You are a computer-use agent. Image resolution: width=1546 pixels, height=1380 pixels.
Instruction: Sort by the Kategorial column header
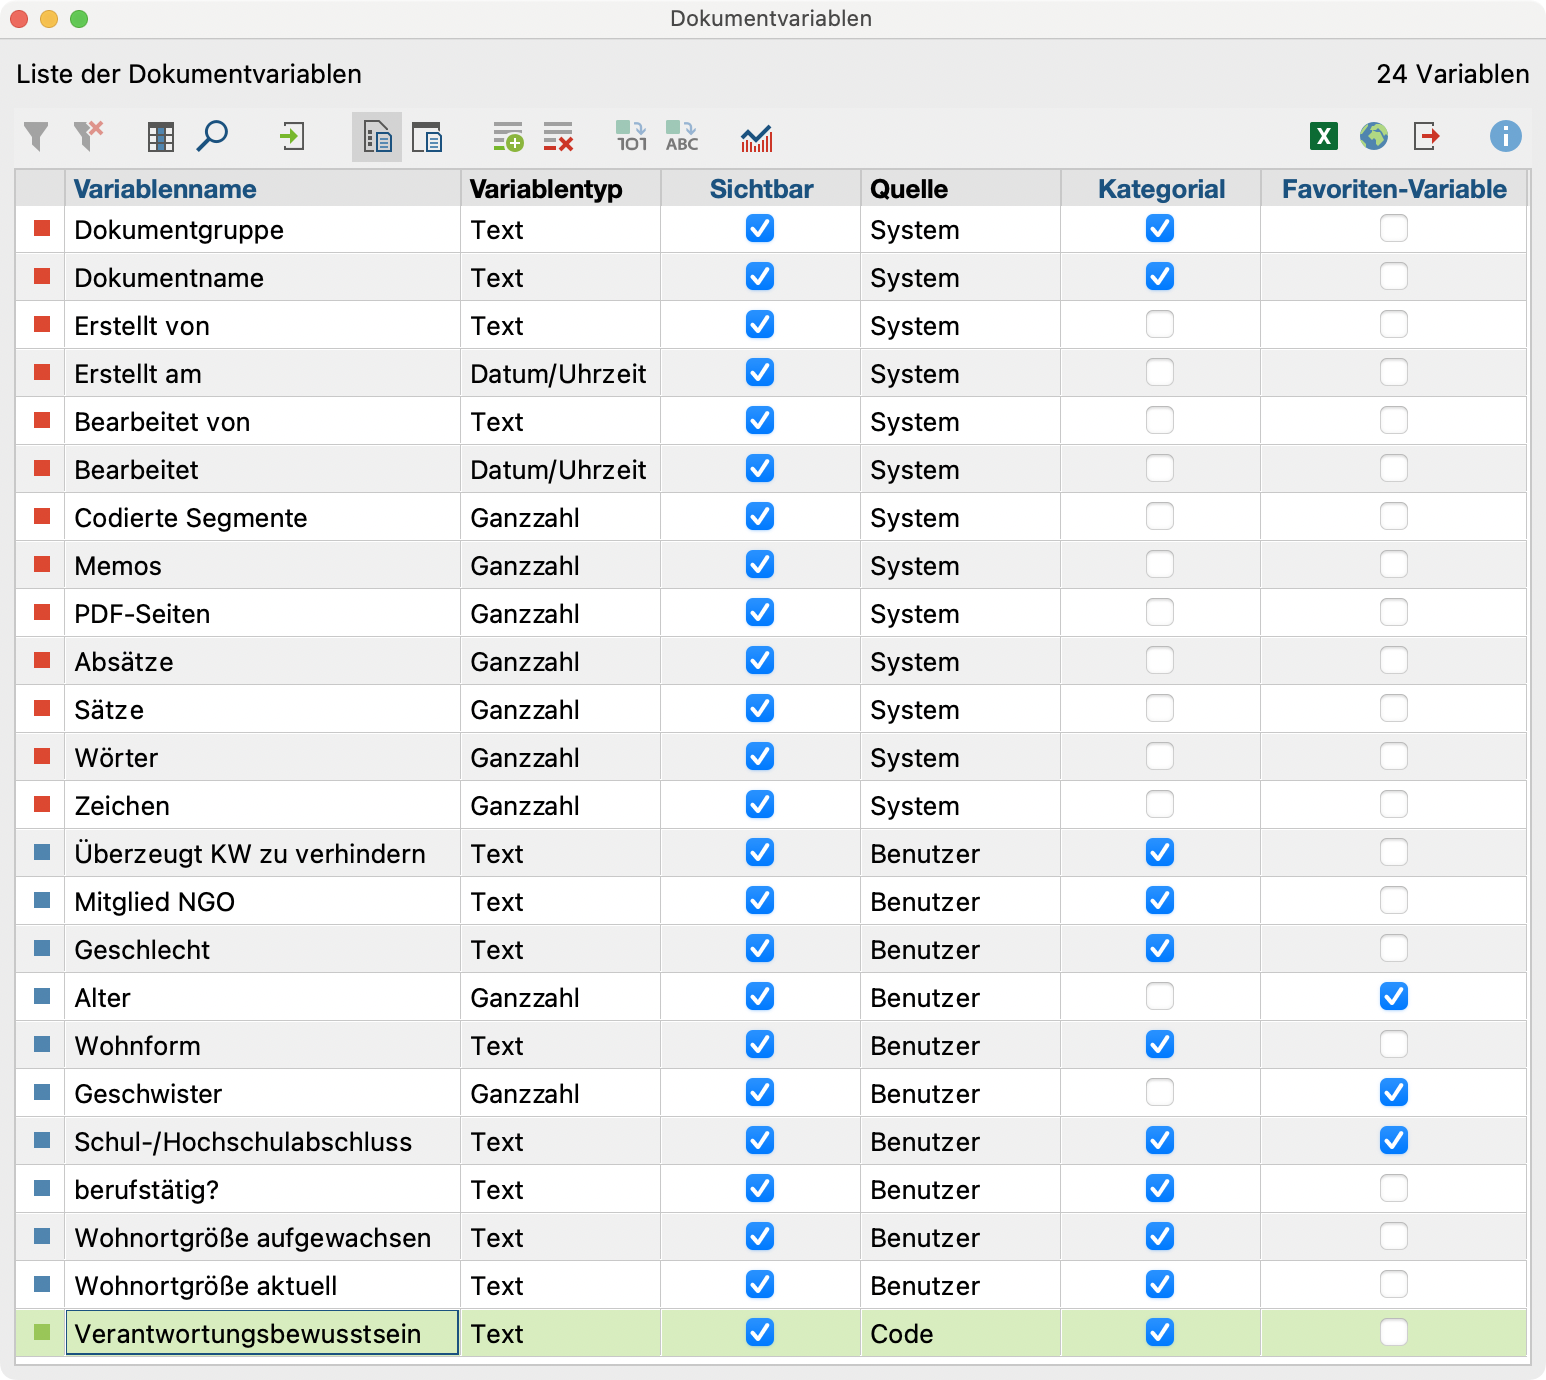click(x=1161, y=189)
